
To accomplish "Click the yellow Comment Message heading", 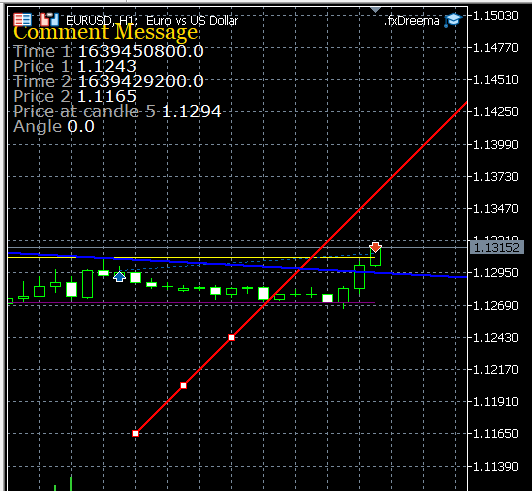I will coord(106,32).
